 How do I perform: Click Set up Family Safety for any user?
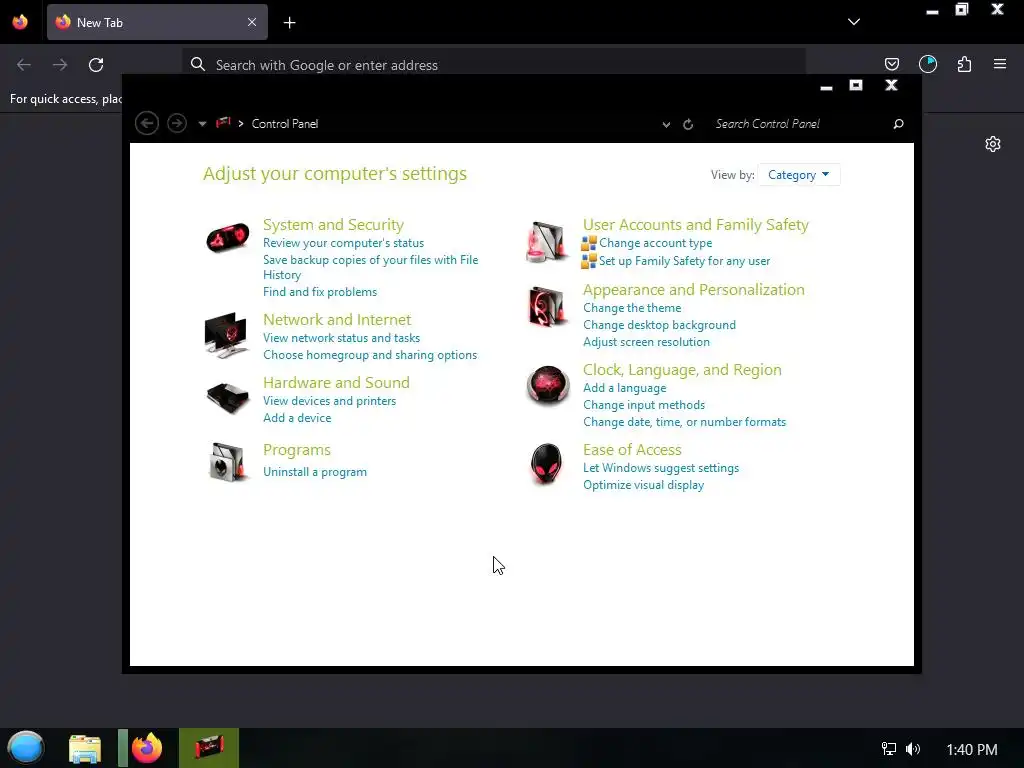click(x=684, y=261)
